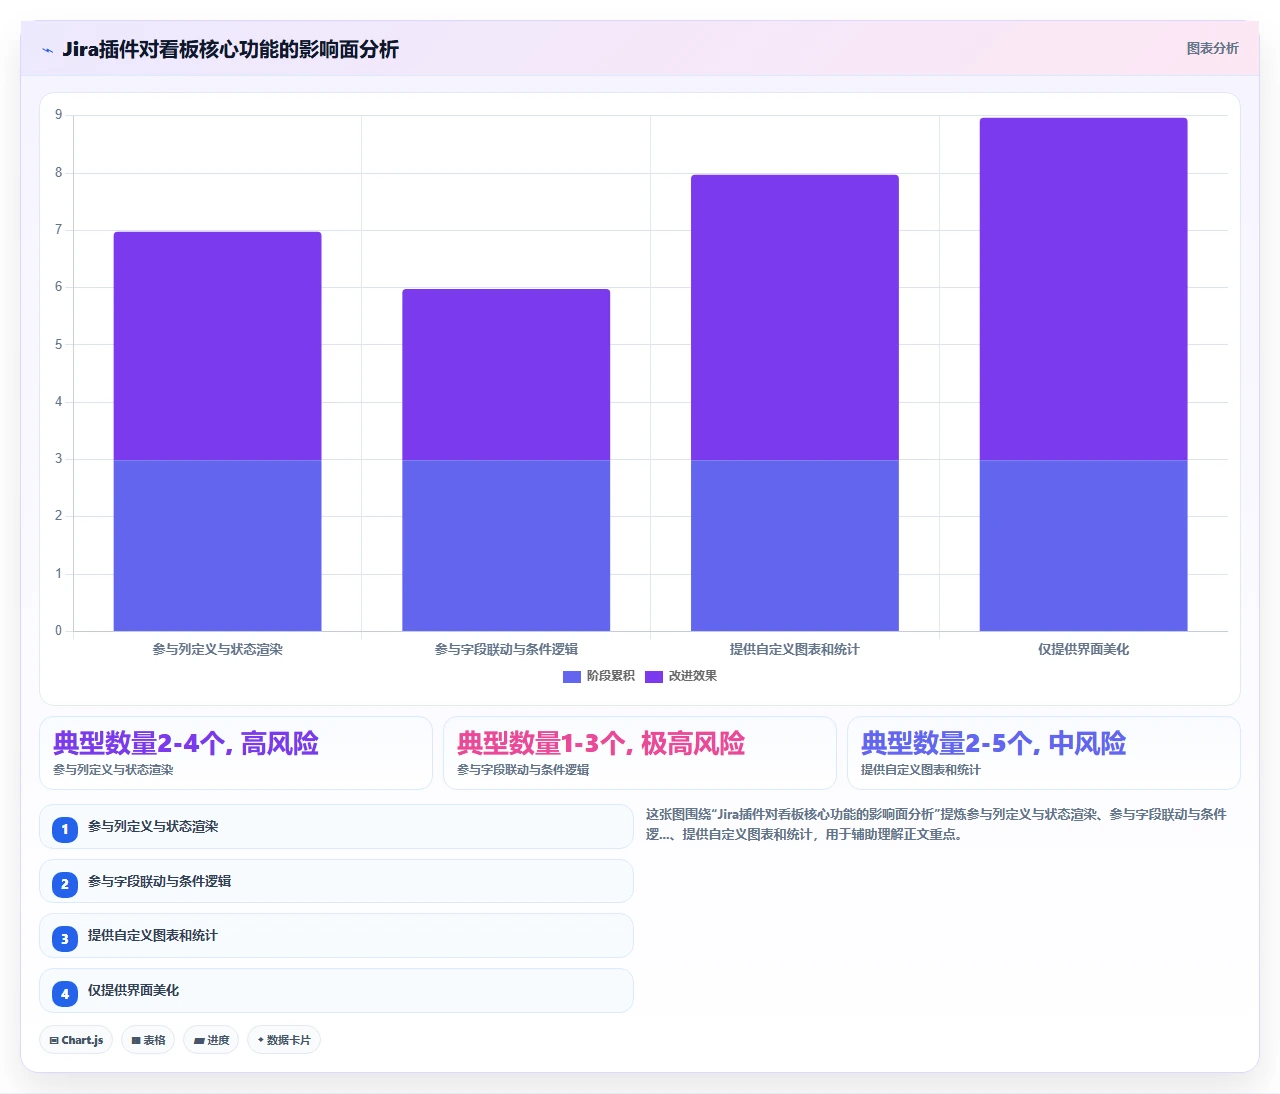Click the number 2 badge icon

(x=65, y=884)
